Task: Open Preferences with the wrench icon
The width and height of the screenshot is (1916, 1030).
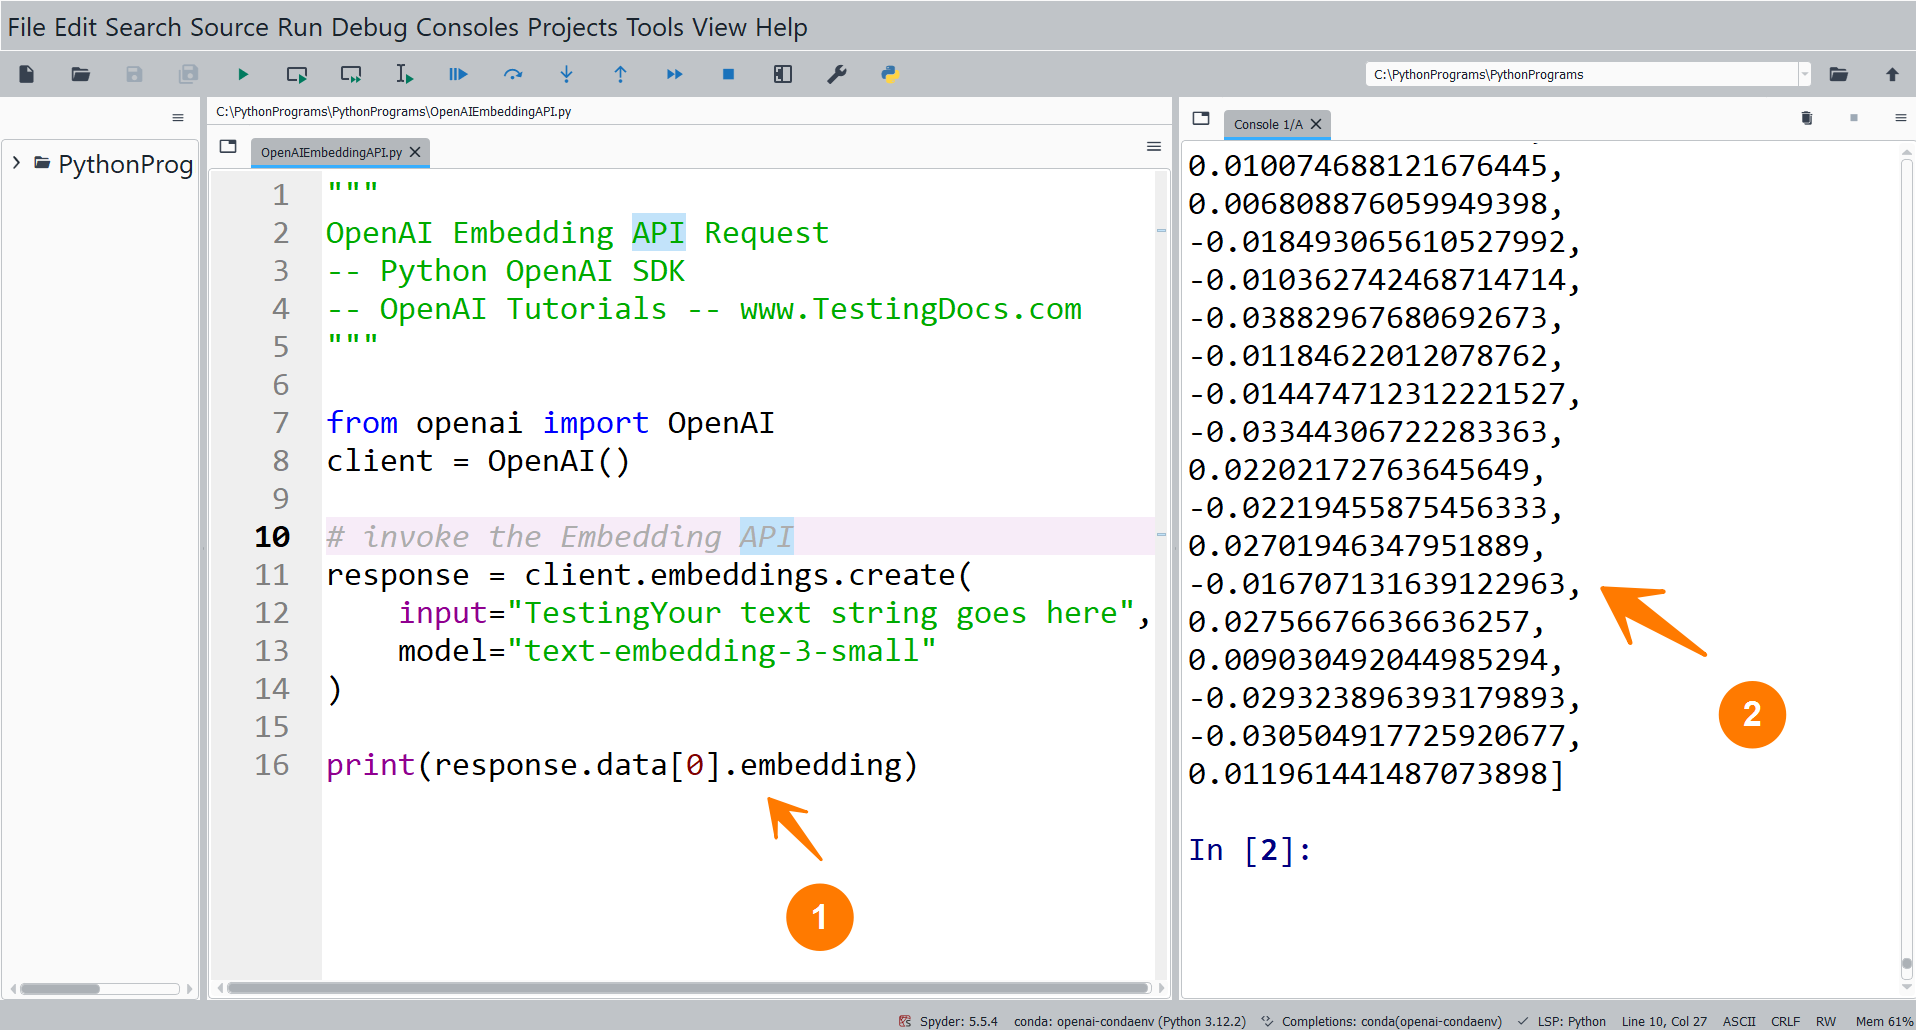Action: pyautogui.click(x=837, y=74)
